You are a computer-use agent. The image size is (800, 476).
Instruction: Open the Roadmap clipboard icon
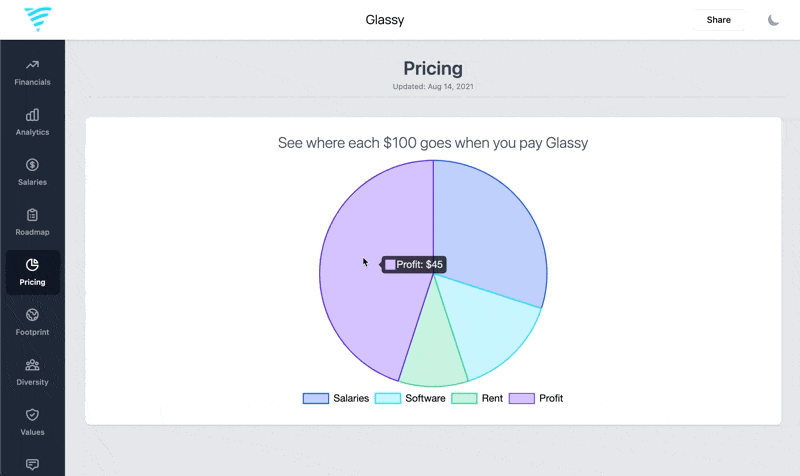32,215
